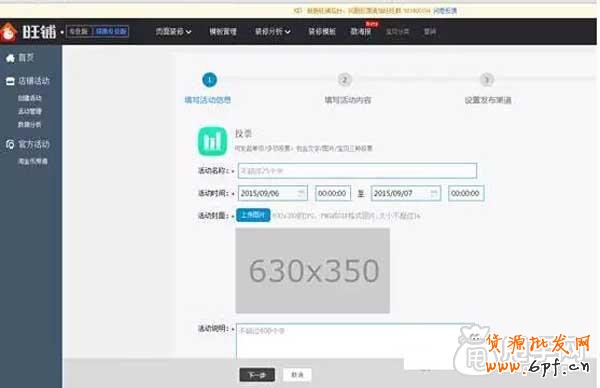Select step 1 circle 填写活动信息

pos(209,80)
